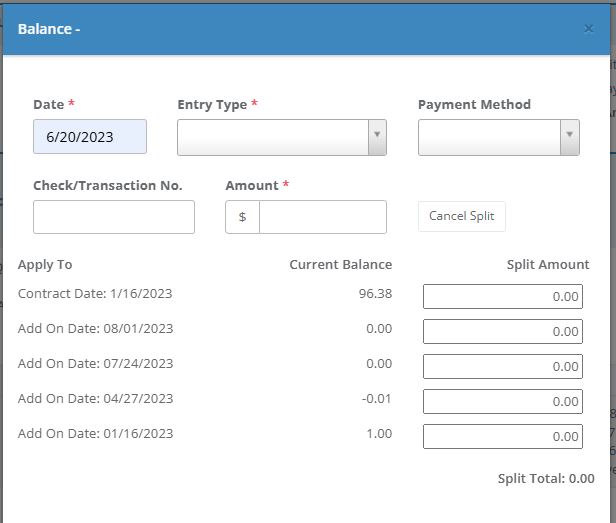Click the Split Total: 0.00 text

coord(546,478)
